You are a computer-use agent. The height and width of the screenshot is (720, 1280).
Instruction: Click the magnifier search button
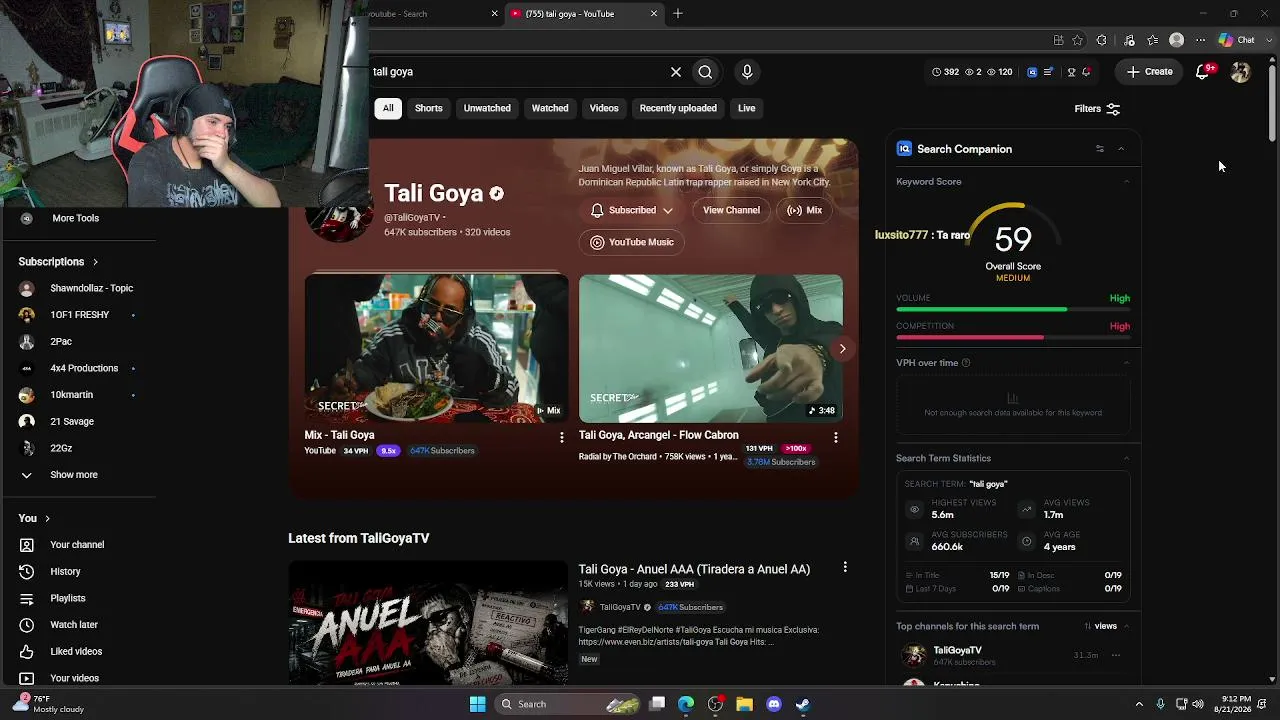[x=705, y=72]
